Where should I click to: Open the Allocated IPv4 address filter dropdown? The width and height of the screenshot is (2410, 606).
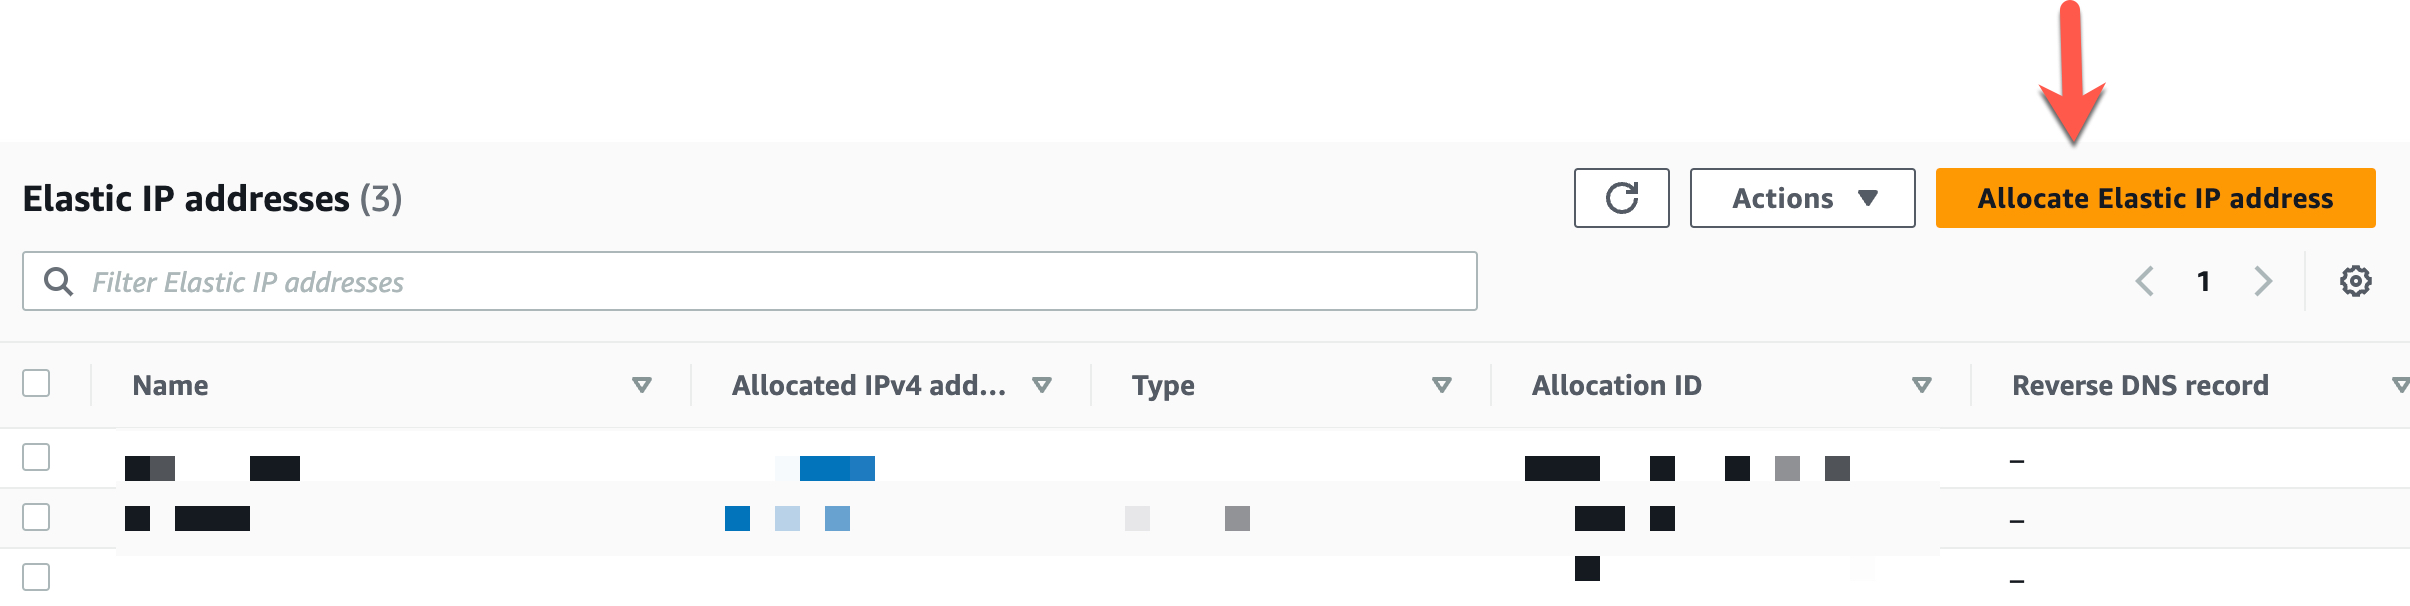click(x=1042, y=384)
